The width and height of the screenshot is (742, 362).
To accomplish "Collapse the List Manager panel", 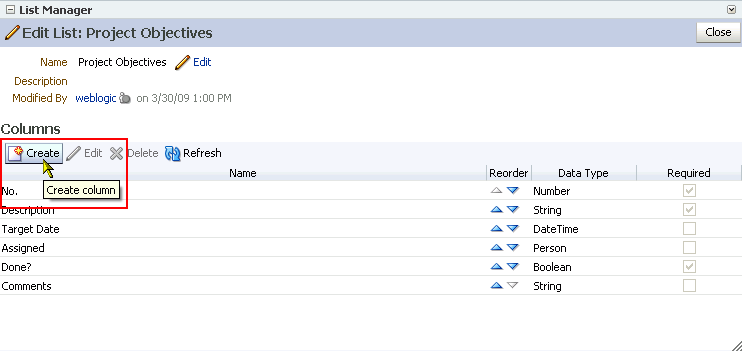I will click(10, 10).
